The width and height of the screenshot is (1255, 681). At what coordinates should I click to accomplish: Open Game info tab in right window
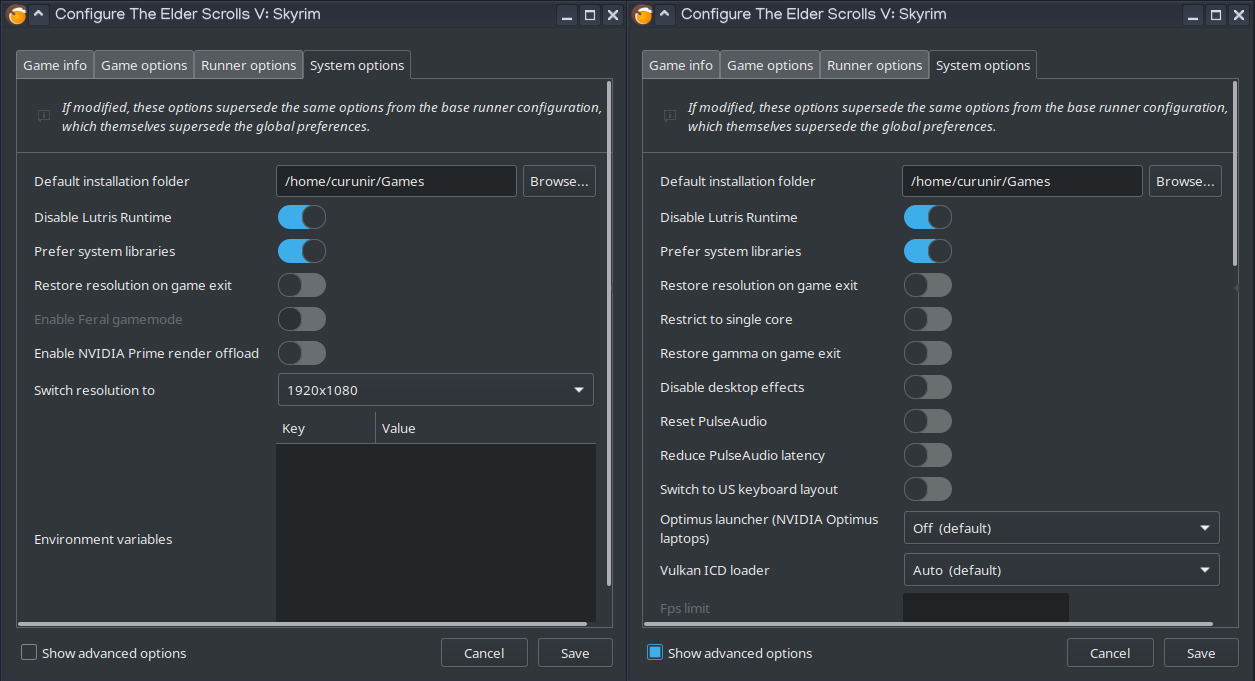681,65
